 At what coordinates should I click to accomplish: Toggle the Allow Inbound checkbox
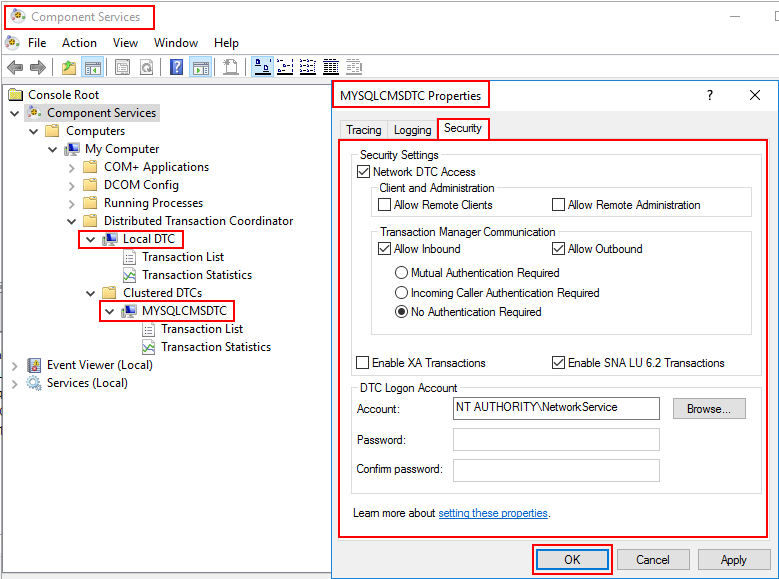(x=385, y=248)
